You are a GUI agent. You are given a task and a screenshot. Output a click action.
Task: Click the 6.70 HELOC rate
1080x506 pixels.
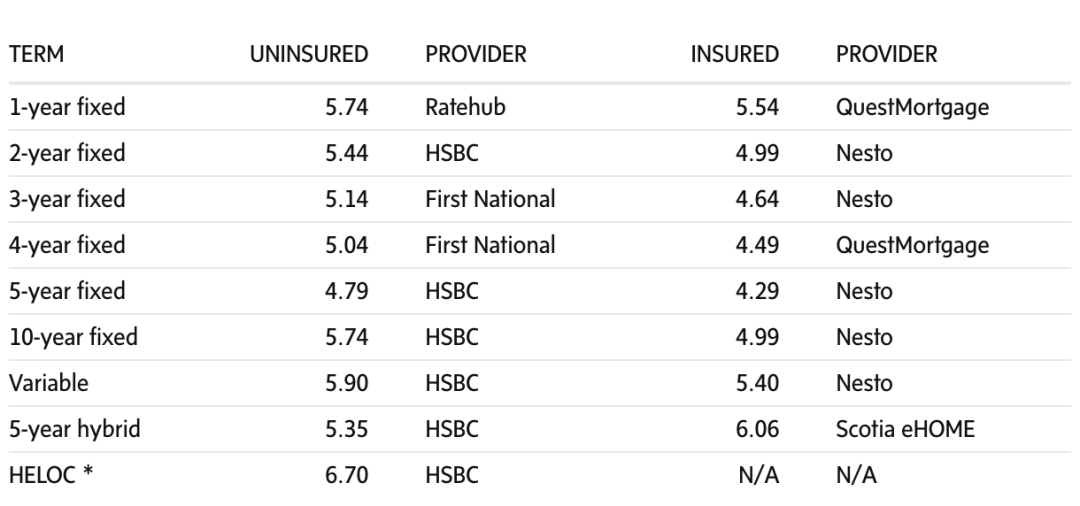pyautogui.click(x=346, y=476)
